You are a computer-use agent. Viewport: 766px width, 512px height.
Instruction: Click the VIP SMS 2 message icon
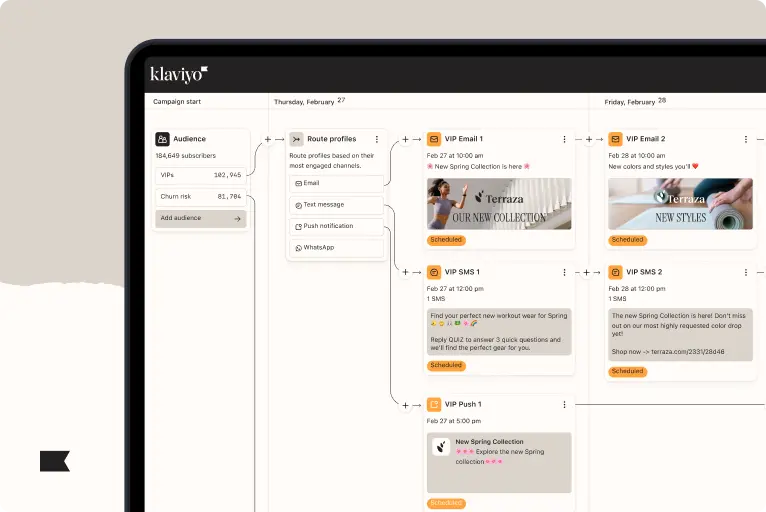pyautogui.click(x=616, y=272)
